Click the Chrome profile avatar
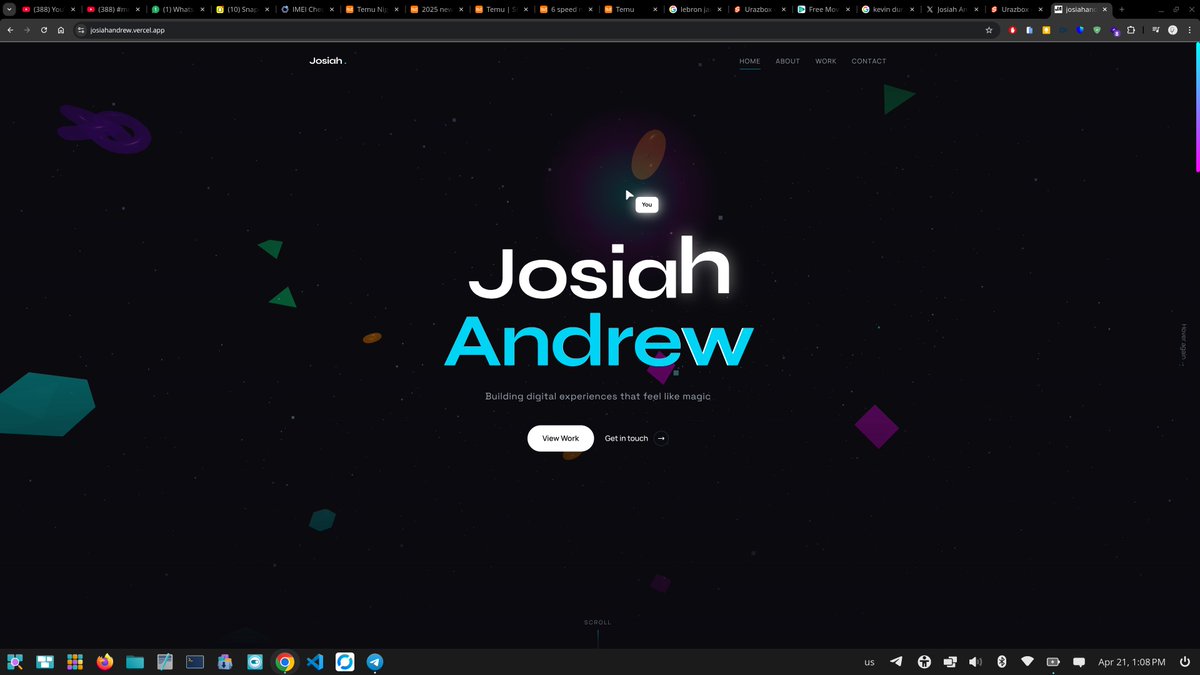This screenshot has width=1200, height=675. (1172, 30)
